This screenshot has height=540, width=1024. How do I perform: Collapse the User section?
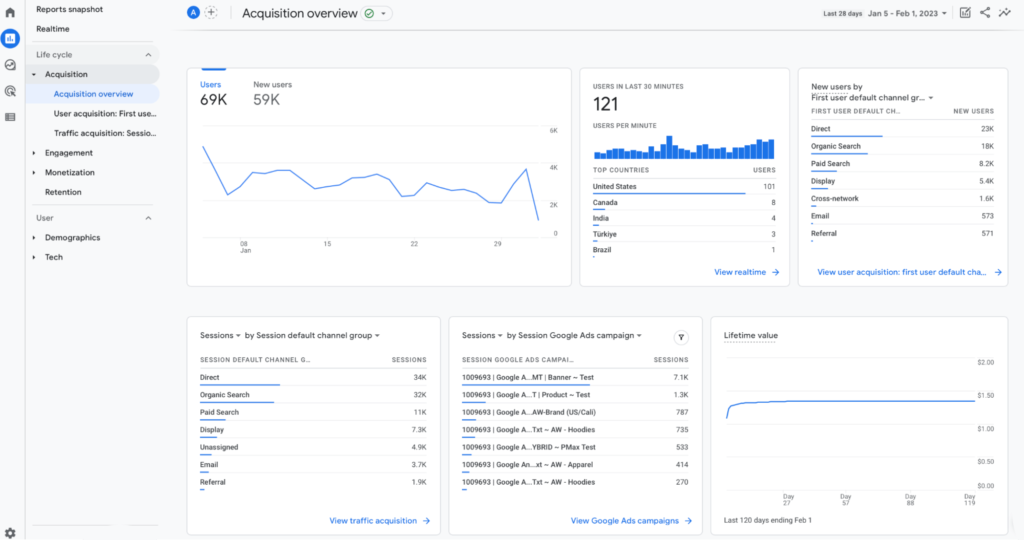point(148,218)
